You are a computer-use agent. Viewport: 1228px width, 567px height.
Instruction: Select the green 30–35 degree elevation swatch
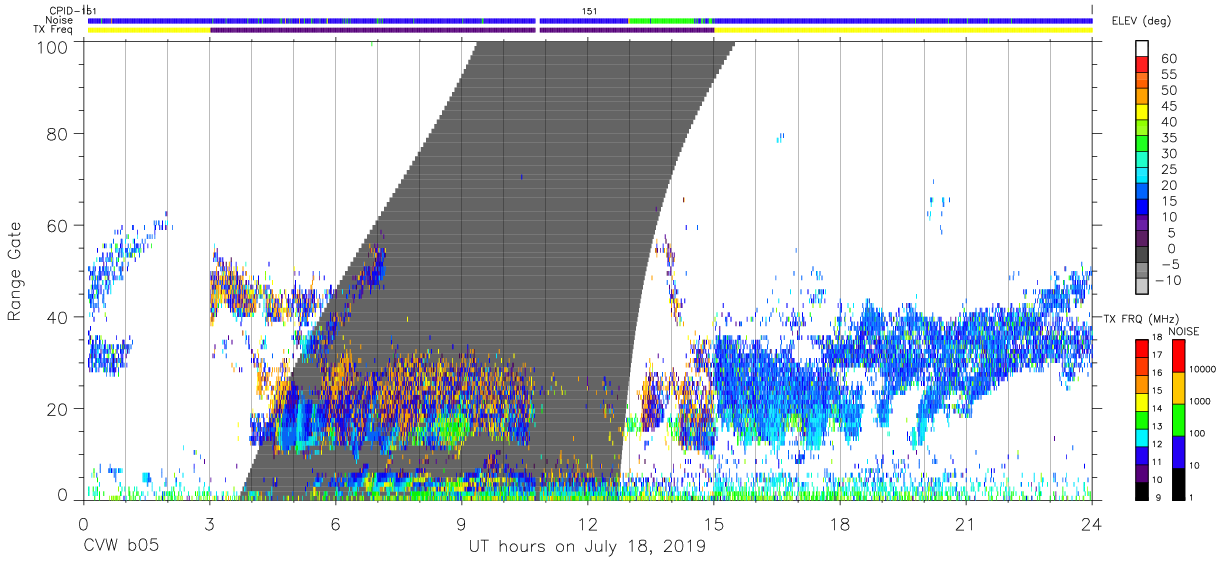[x=1141, y=145]
